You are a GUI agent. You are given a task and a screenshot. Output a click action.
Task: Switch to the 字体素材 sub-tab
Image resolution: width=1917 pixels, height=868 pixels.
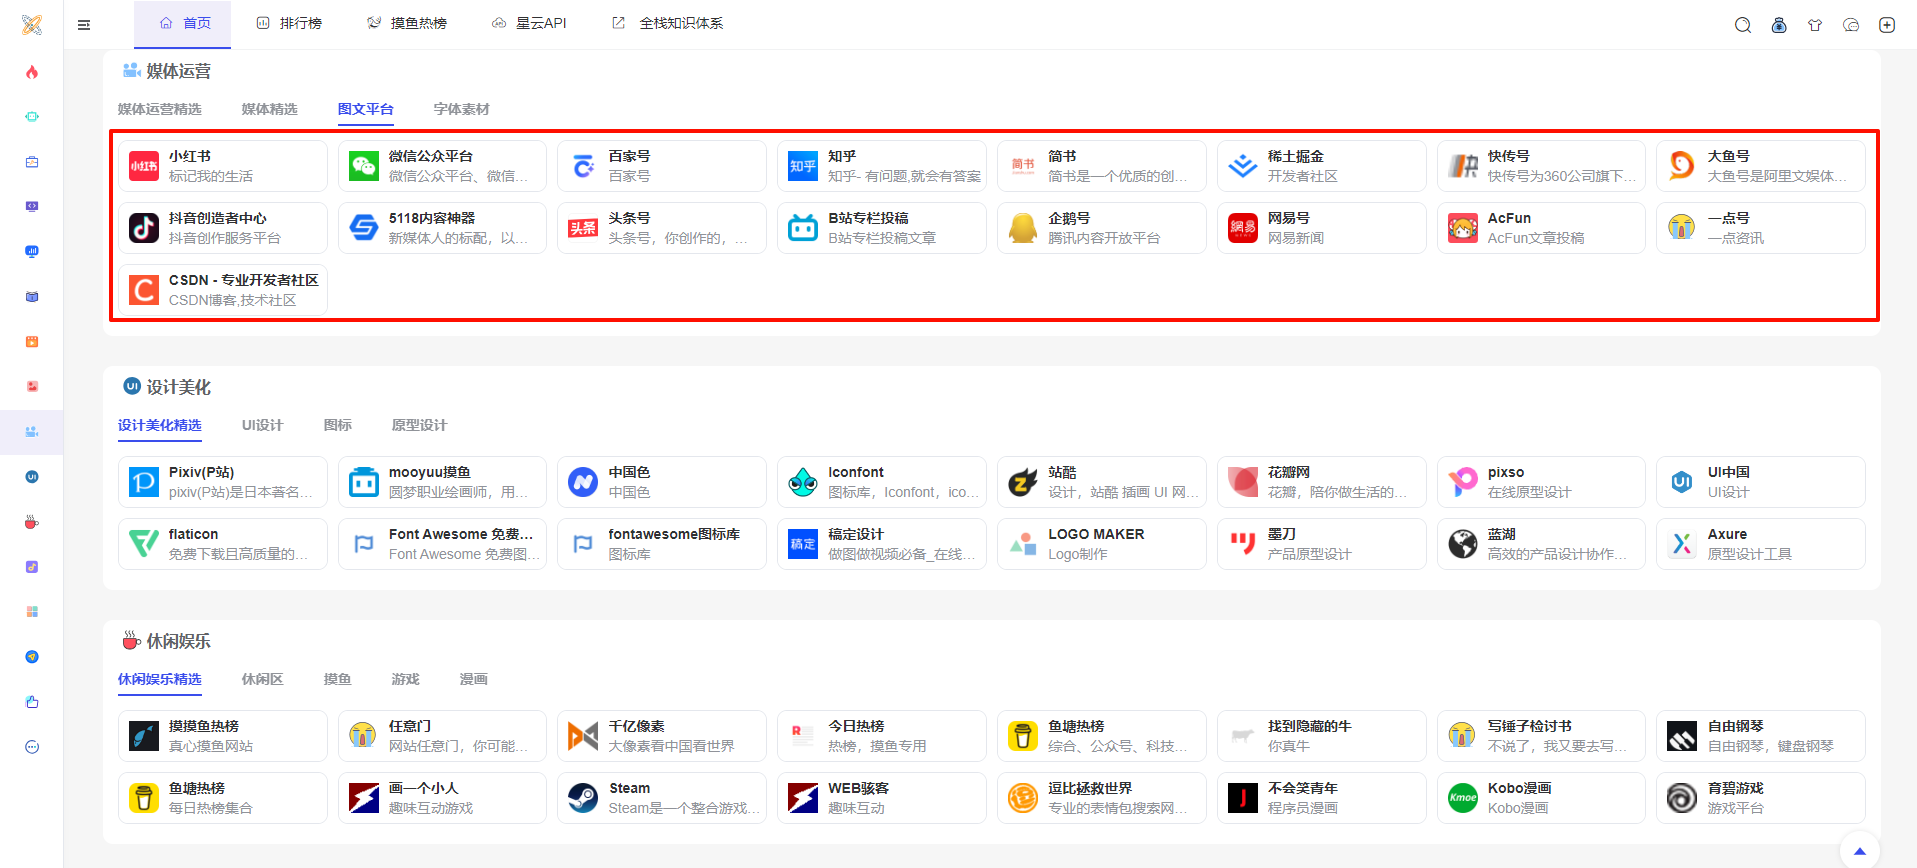point(461,109)
